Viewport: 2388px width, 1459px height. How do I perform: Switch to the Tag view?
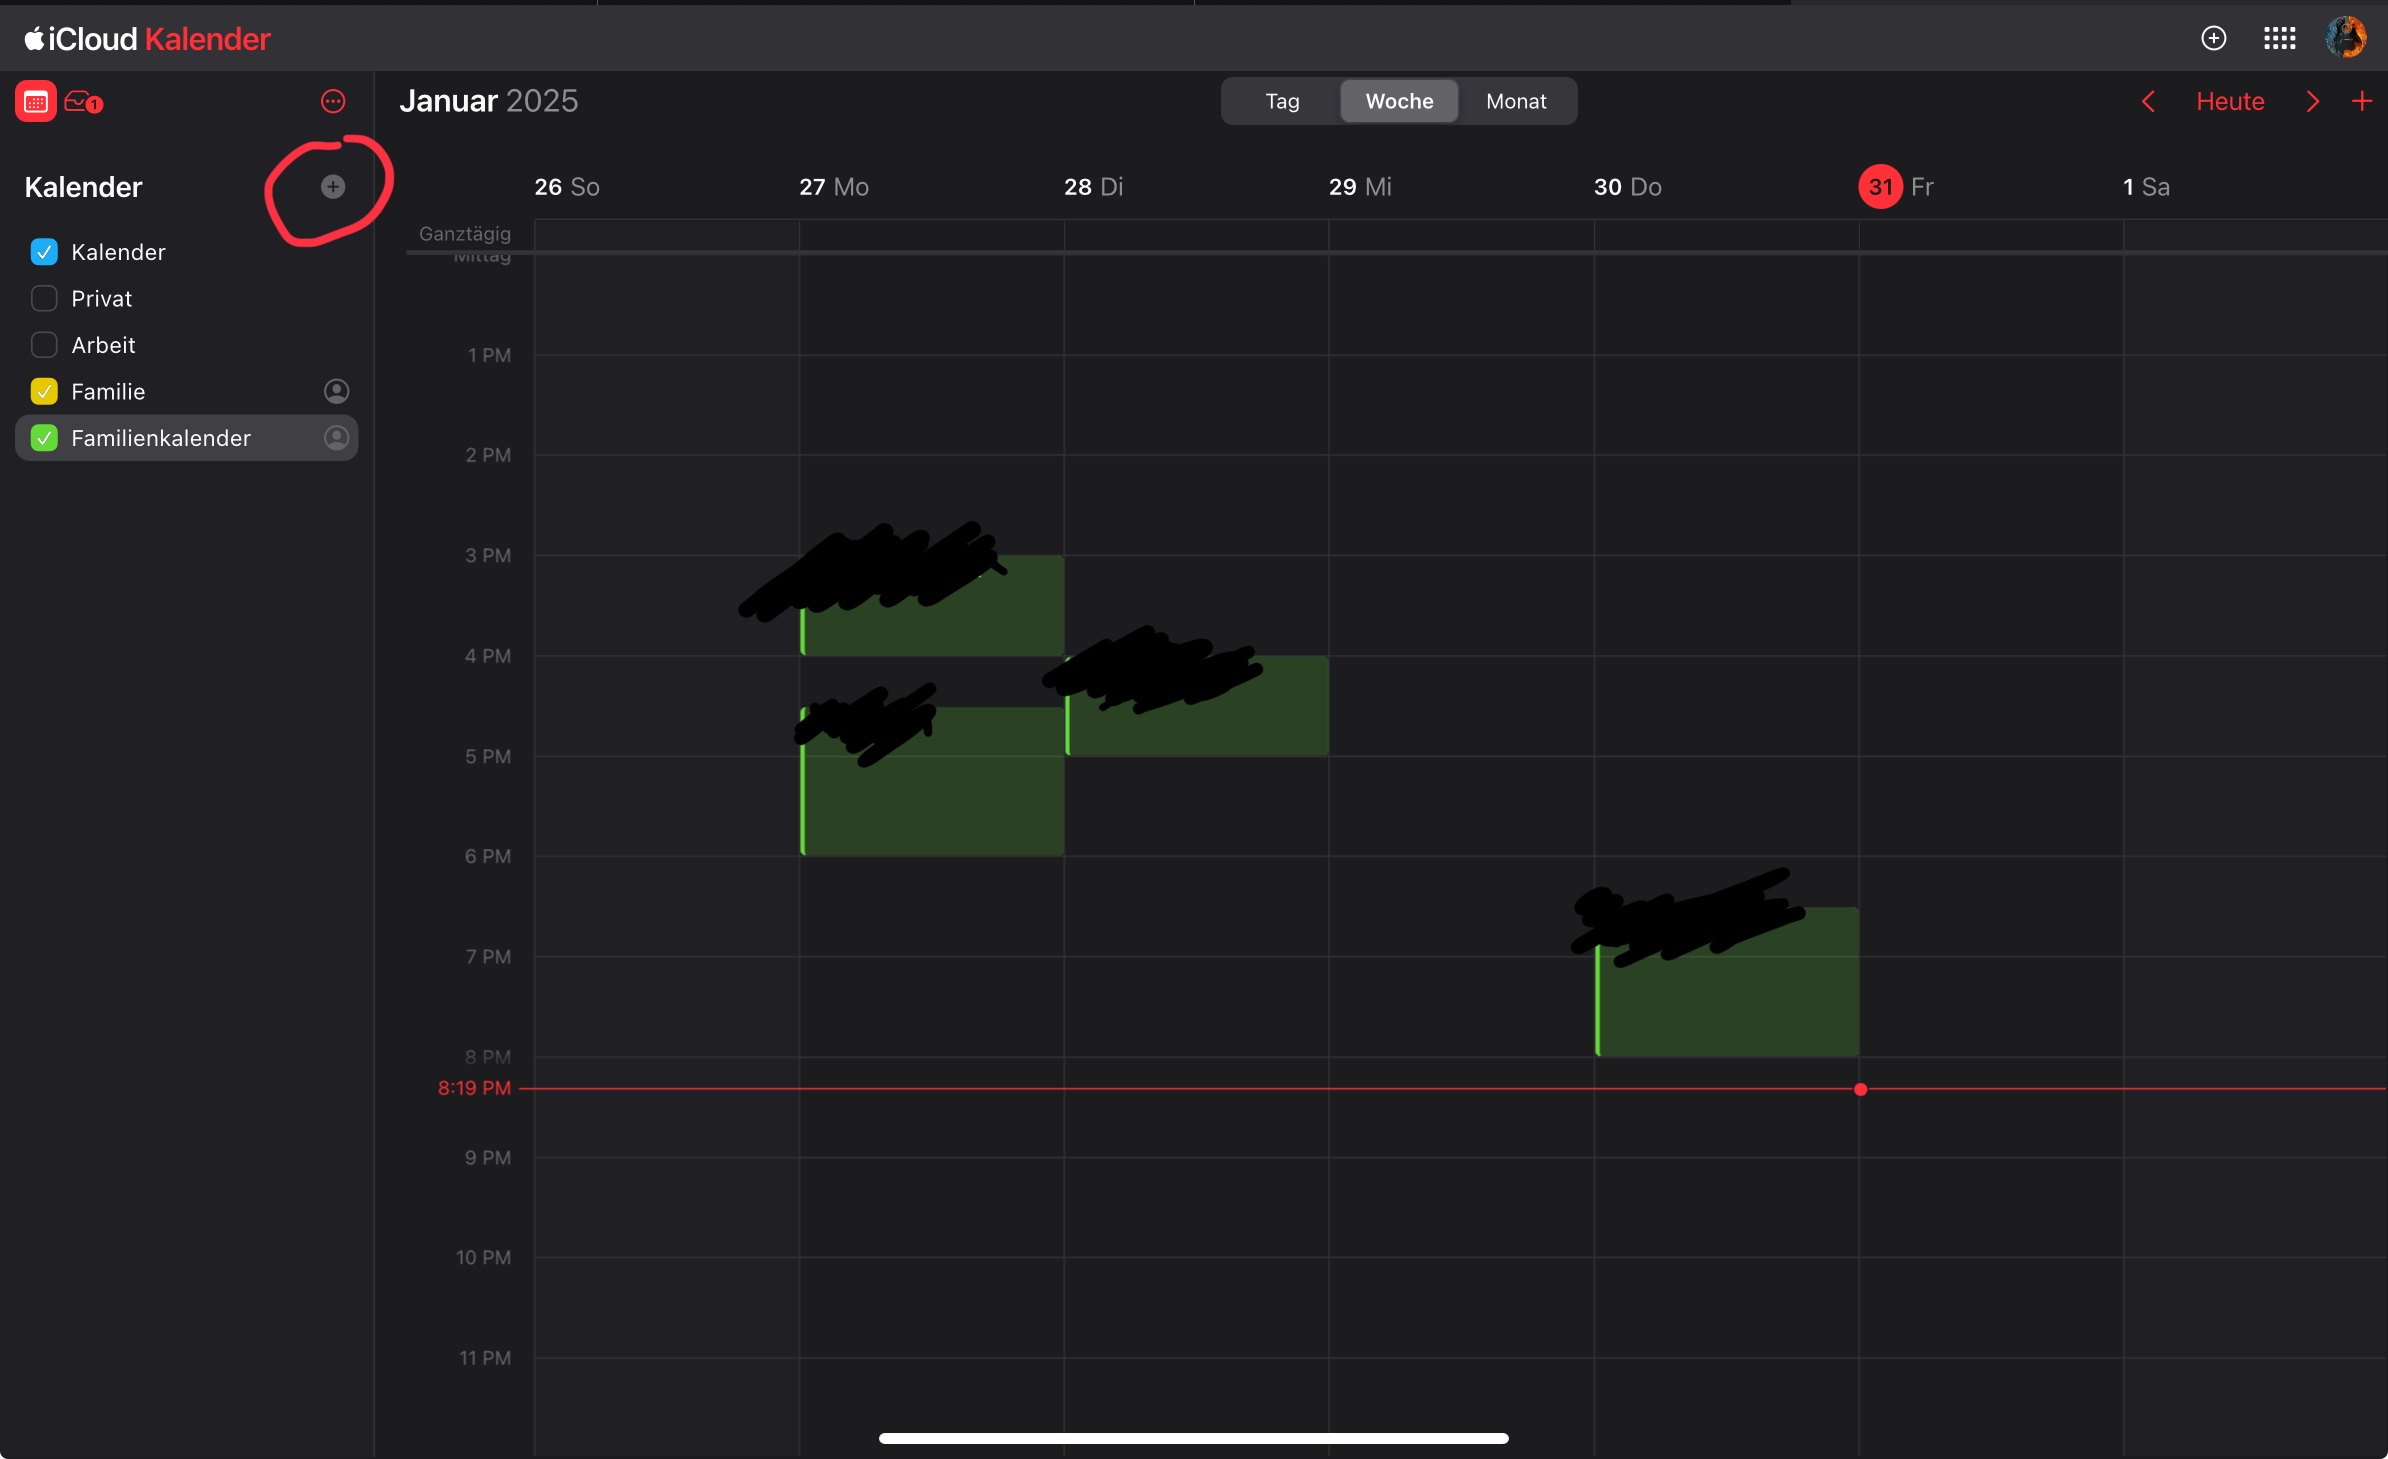pyautogui.click(x=1282, y=101)
